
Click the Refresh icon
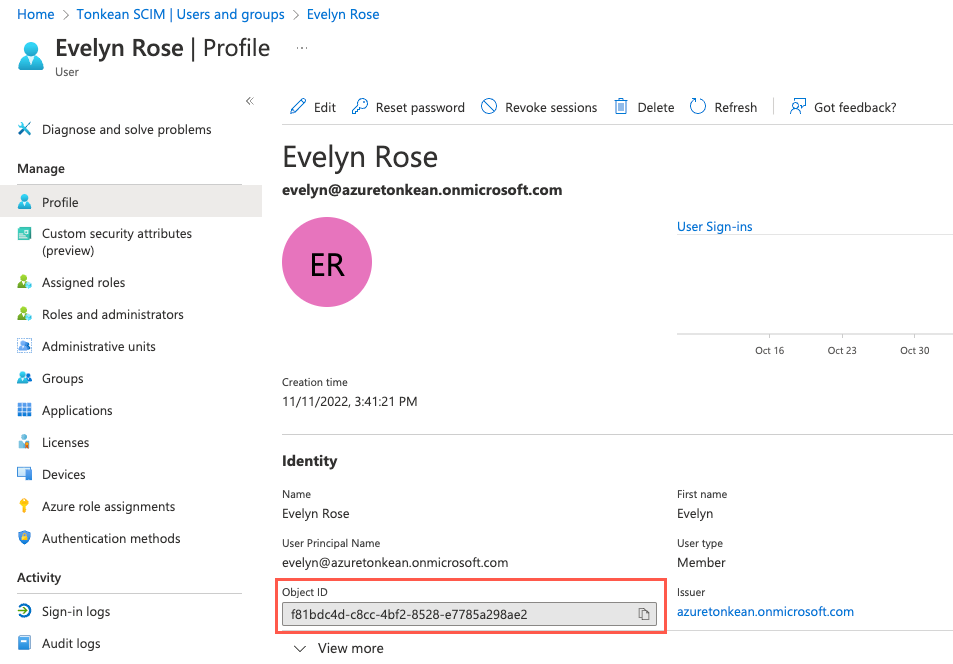coord(696,106)
